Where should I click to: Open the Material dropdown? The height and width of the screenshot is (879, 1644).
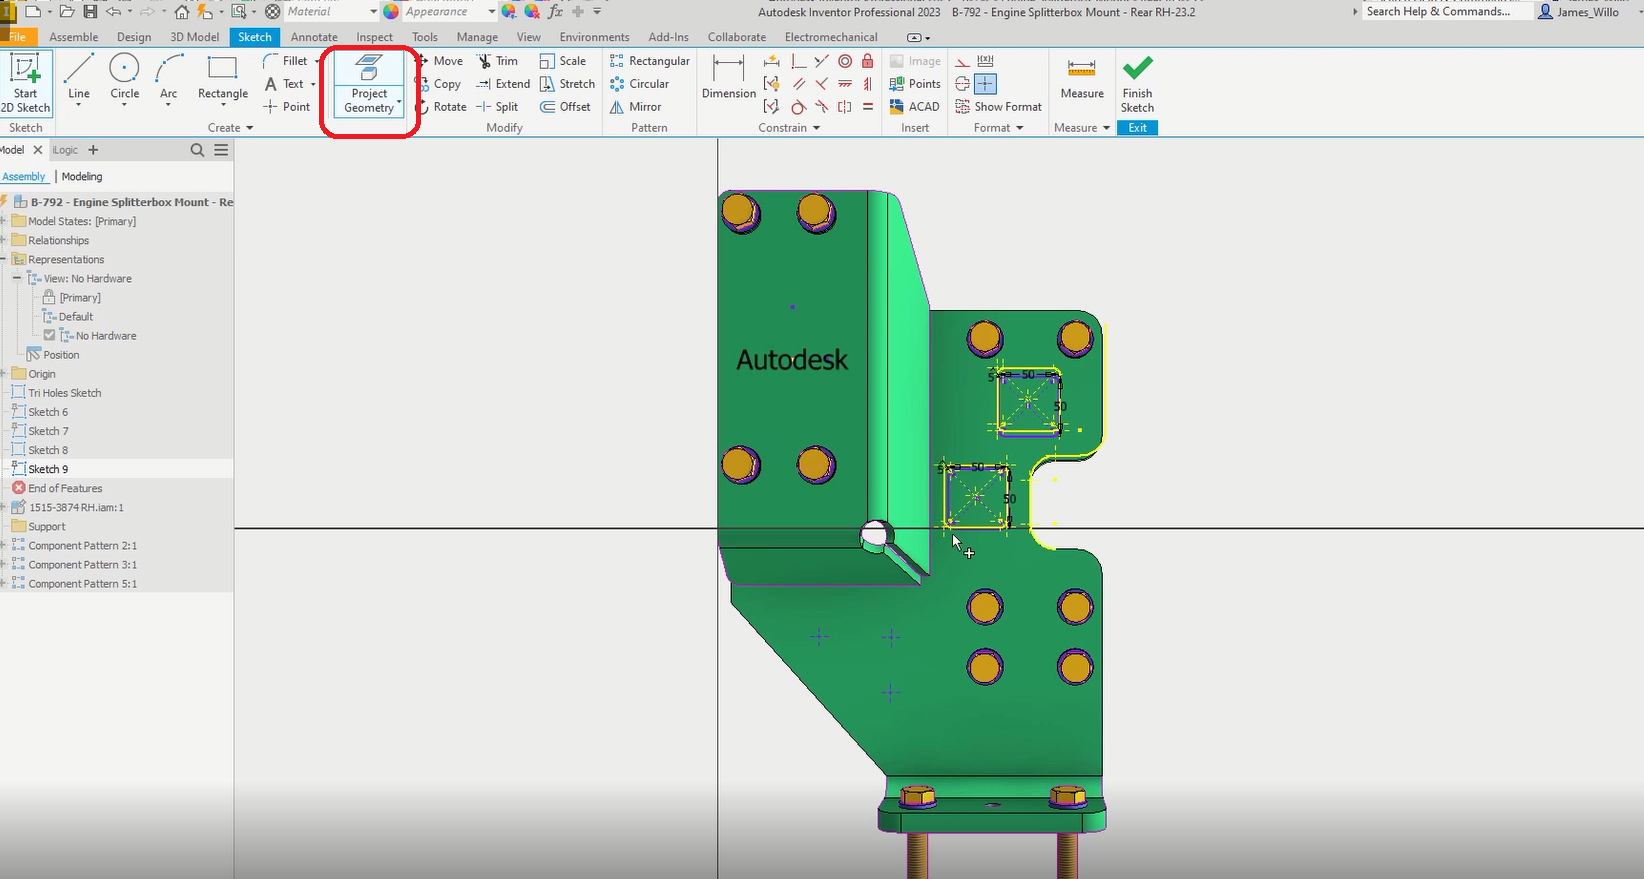pos(332,12)
